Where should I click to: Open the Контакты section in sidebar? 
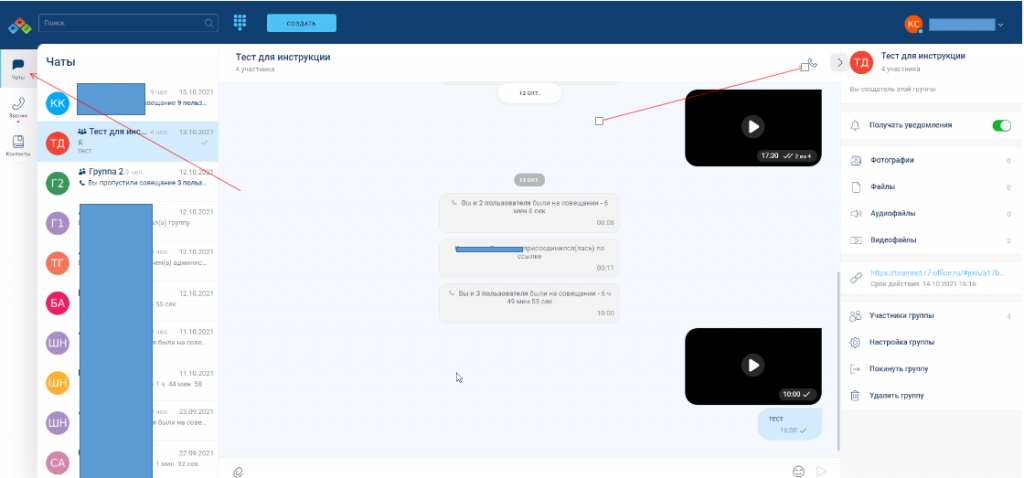[x=18, y=145]
